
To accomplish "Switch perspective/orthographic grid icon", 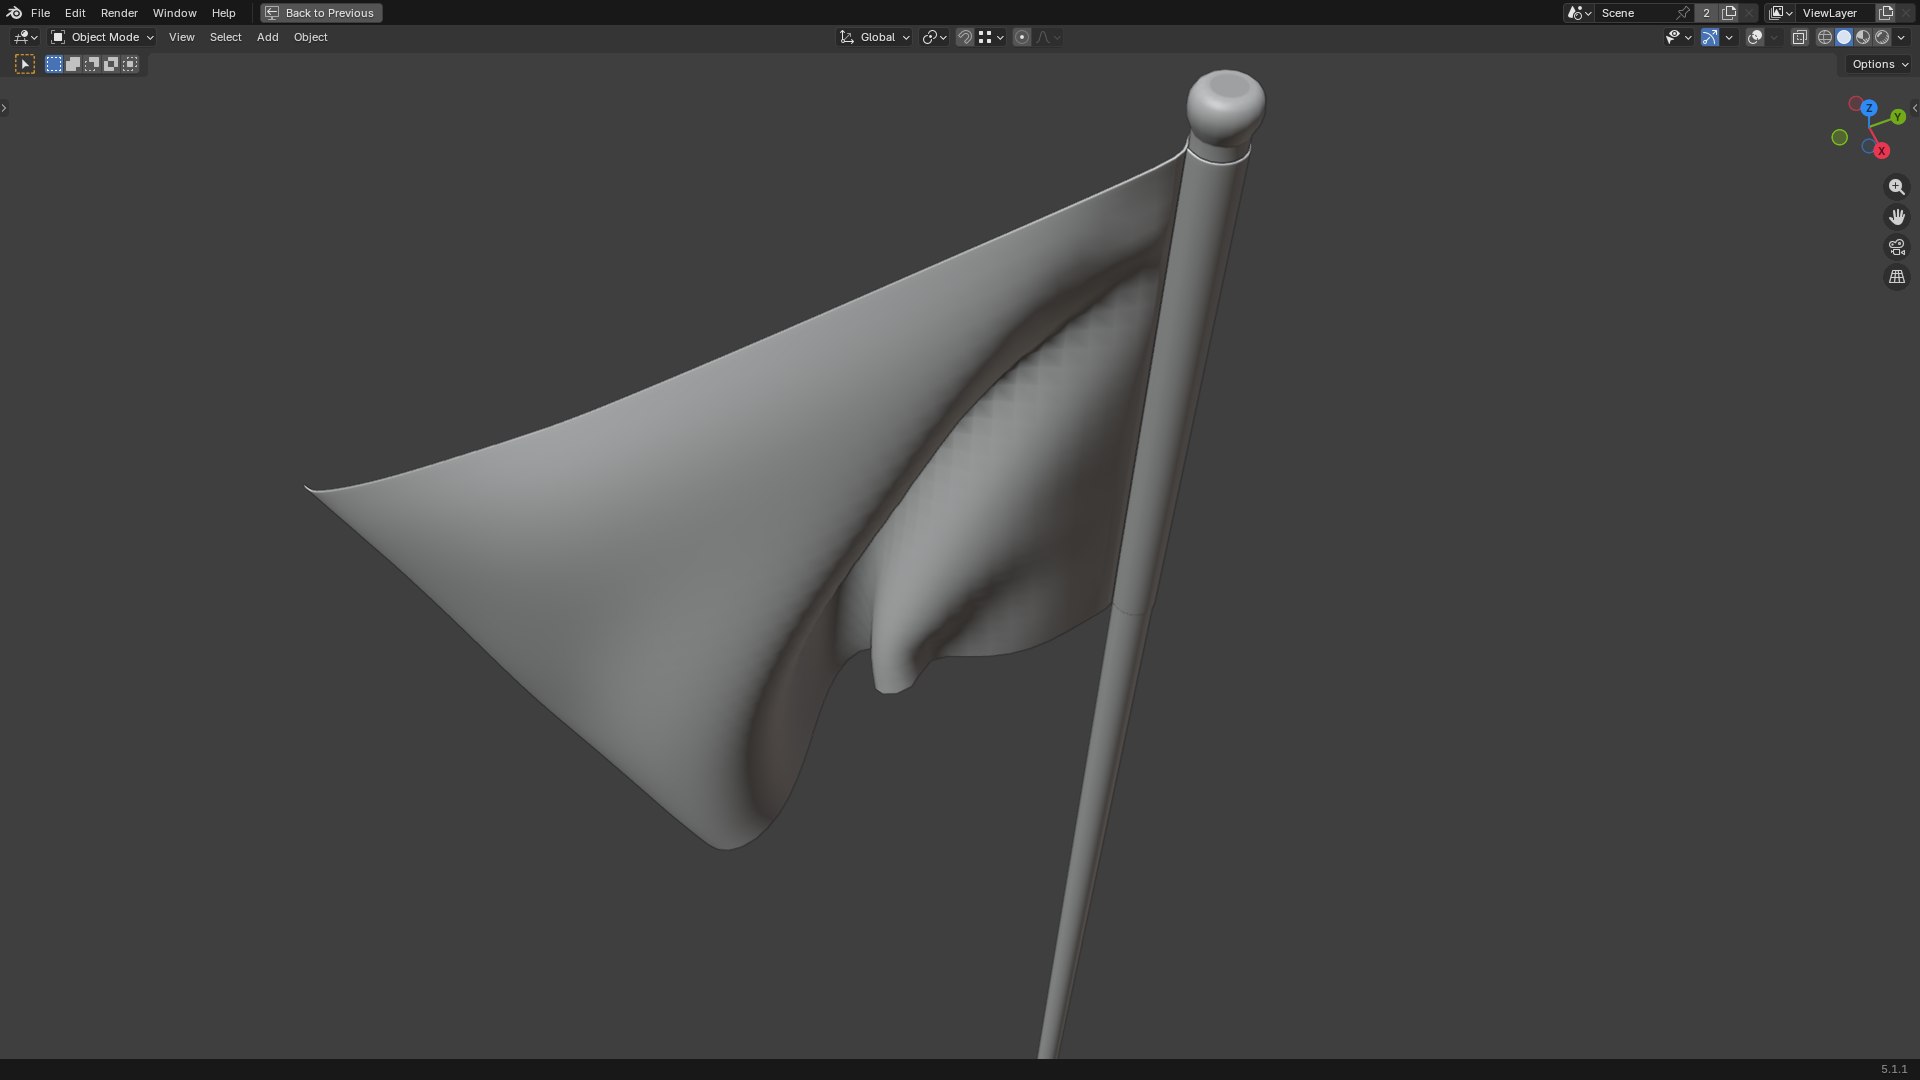I will click(1897, 277).
